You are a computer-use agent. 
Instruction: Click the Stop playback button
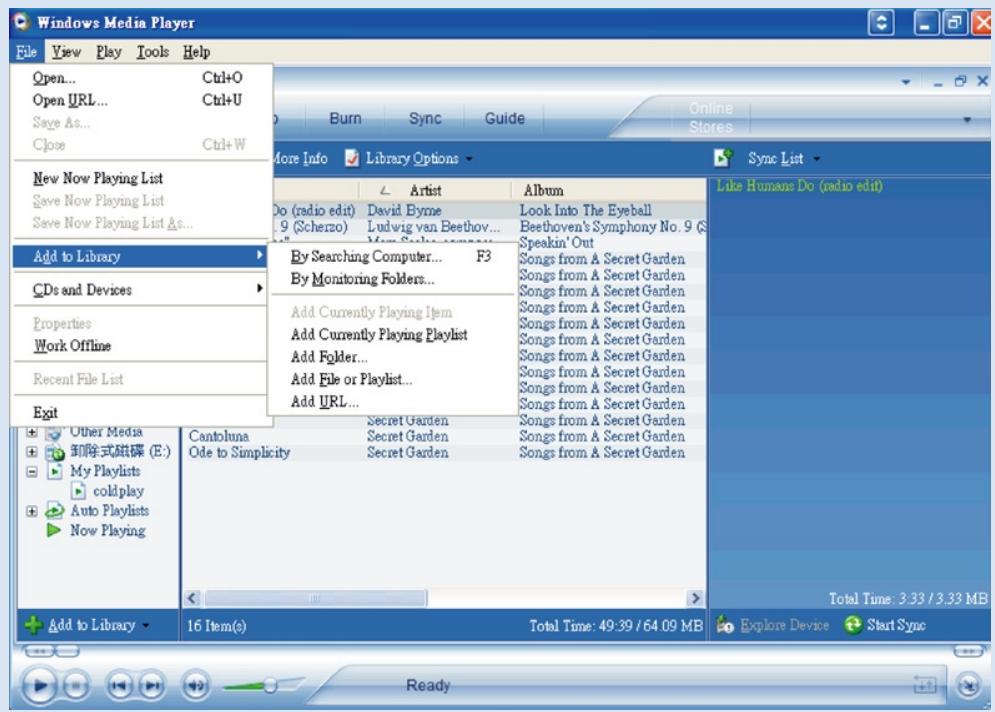point(76,685)
